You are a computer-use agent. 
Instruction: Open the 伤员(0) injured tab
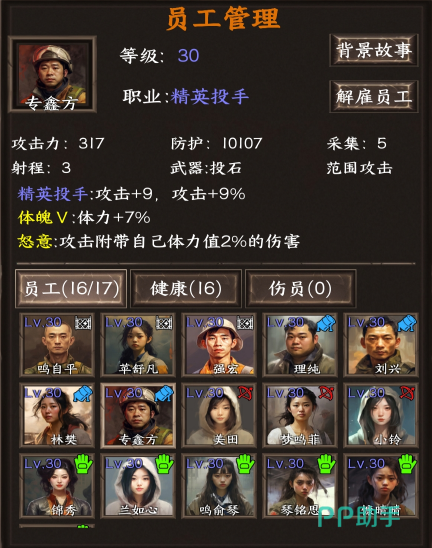click(301, 288)
